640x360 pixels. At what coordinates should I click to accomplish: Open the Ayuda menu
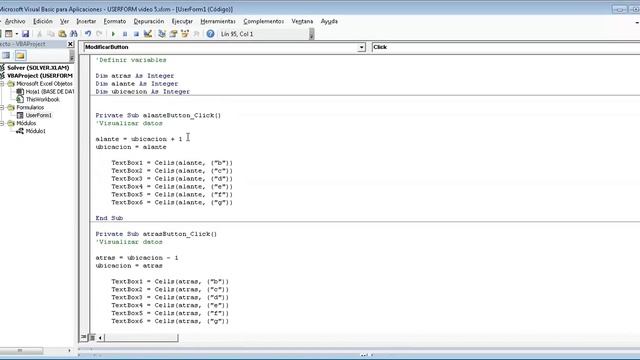pyautogui.click(x=329, y=21)
